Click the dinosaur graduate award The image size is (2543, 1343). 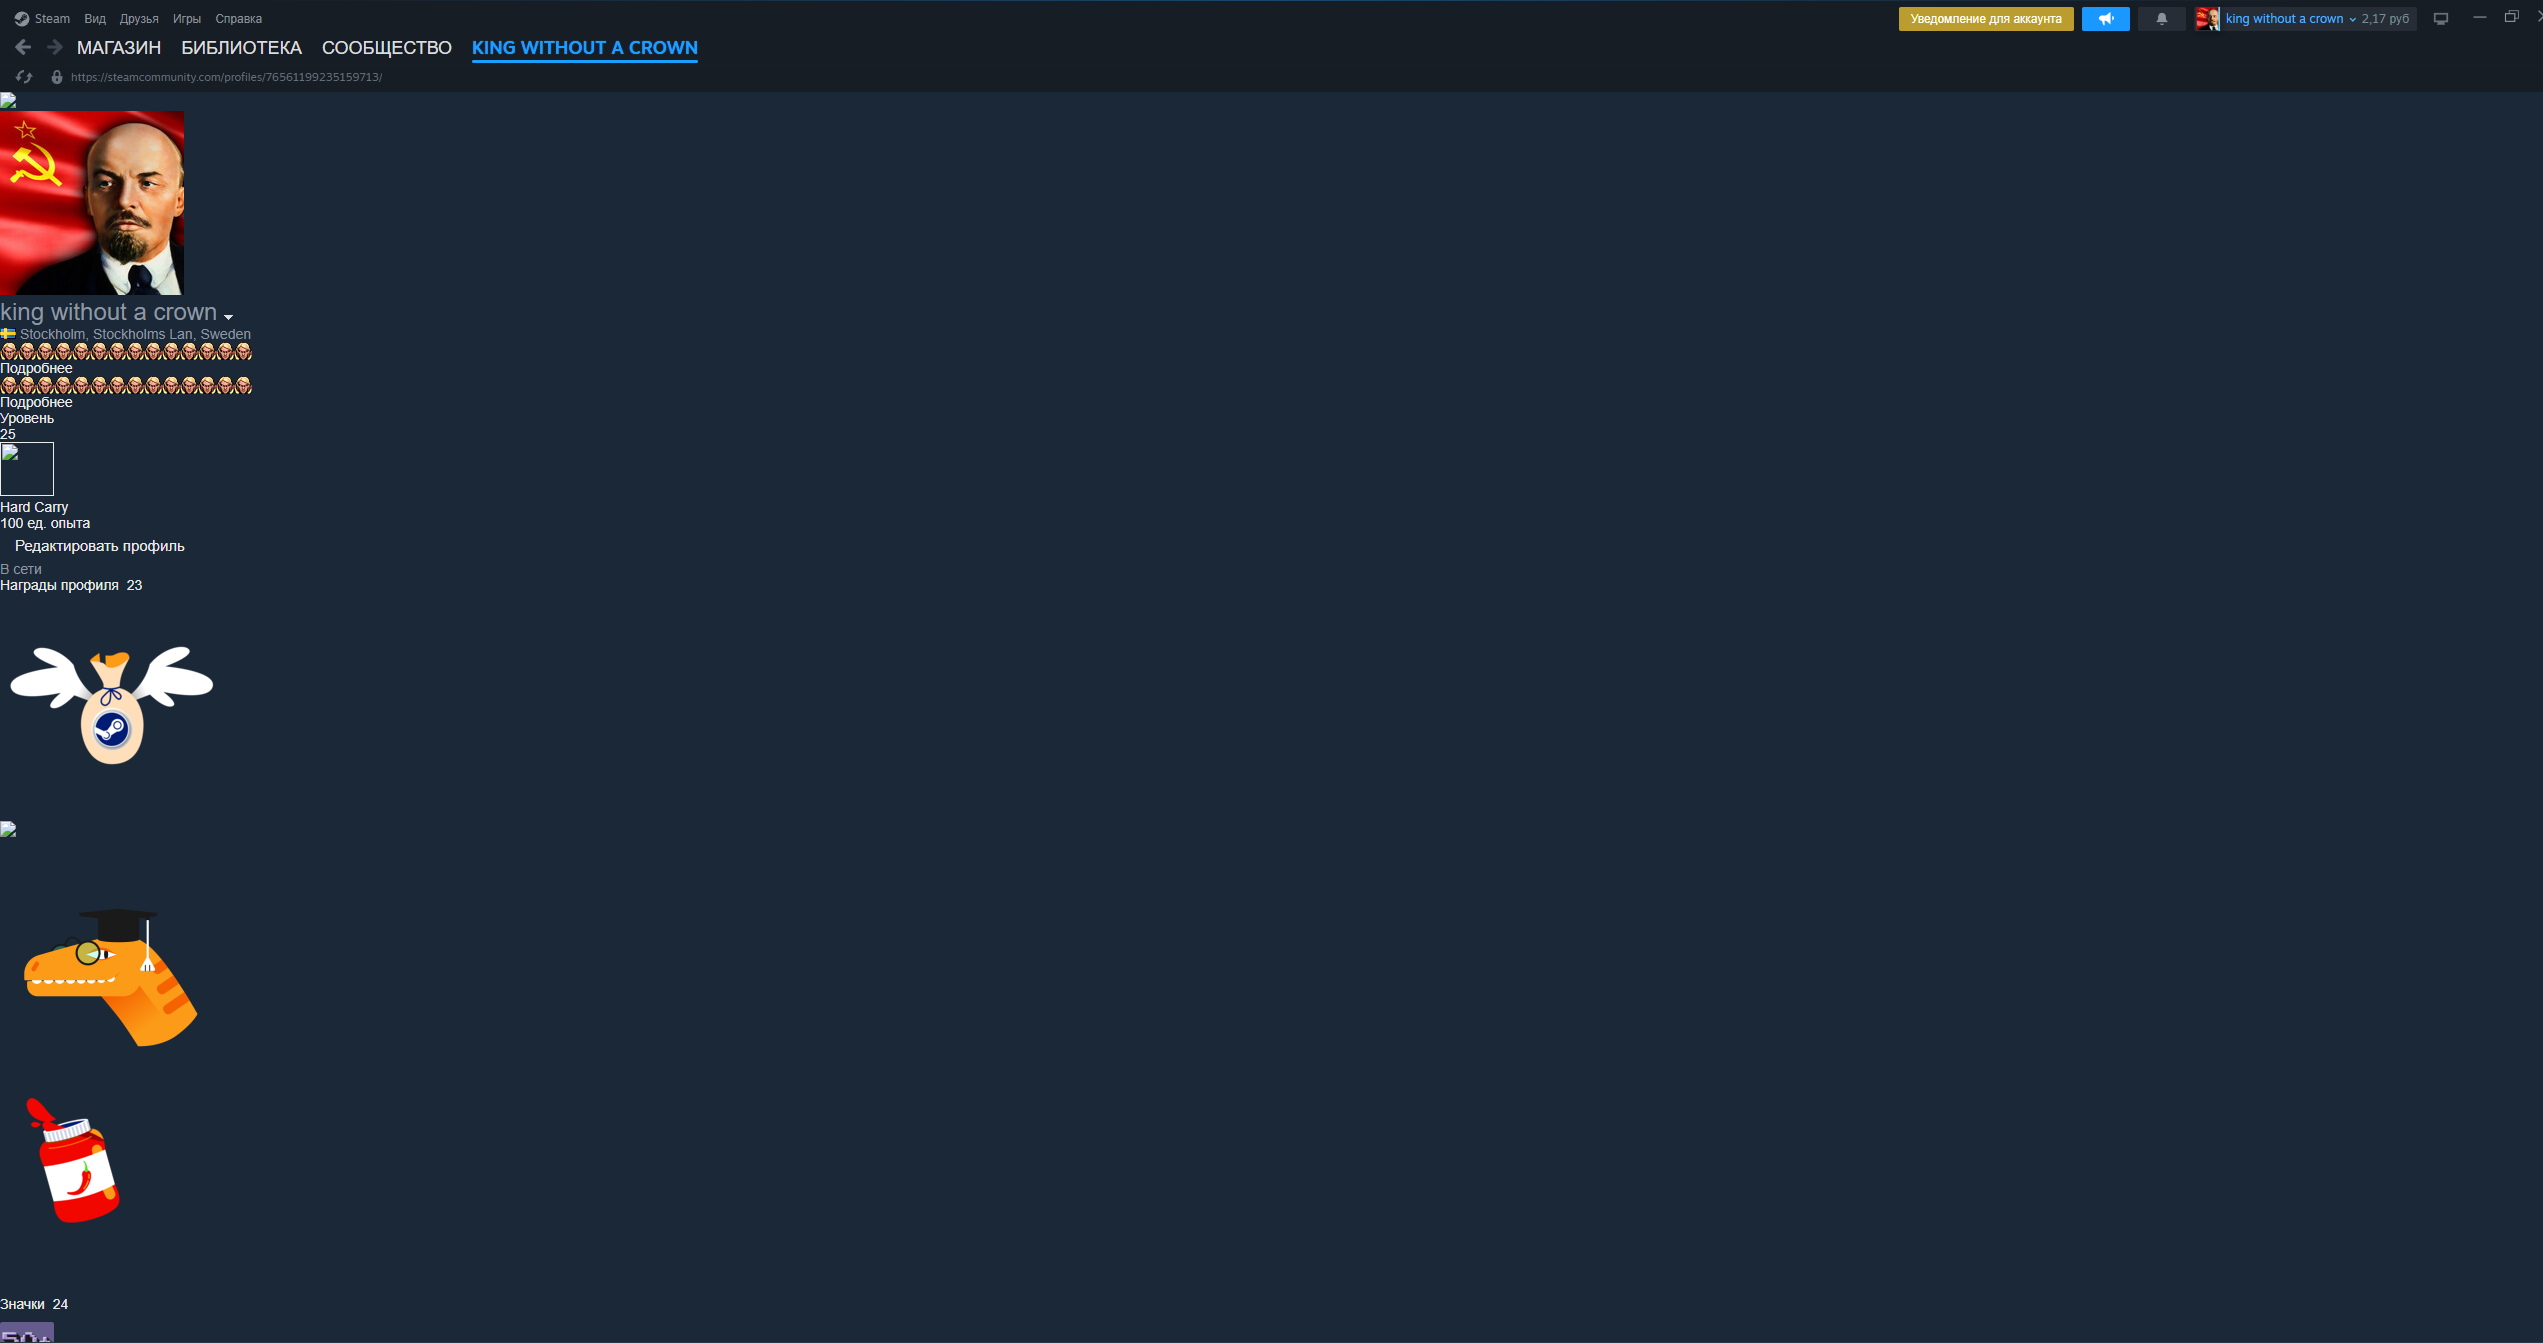point(111,977)
